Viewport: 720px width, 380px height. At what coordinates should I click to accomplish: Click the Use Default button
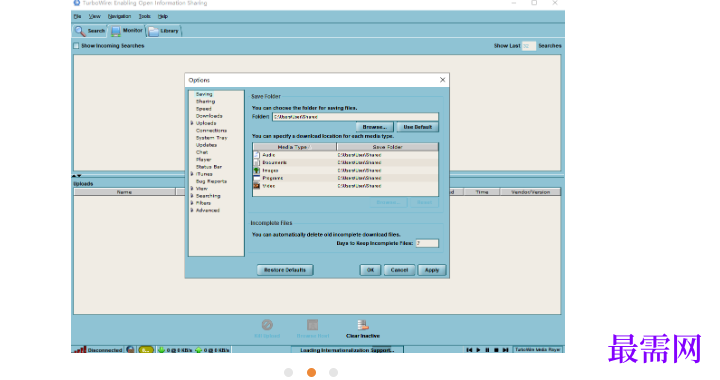[417, 127]
